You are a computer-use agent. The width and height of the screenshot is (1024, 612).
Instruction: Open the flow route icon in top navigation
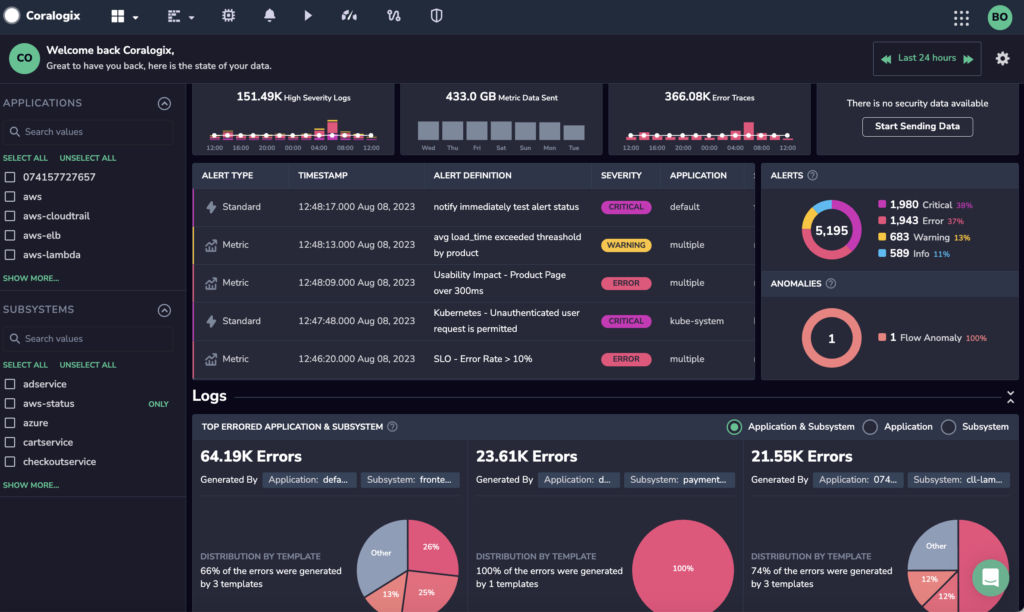[393, 16]
